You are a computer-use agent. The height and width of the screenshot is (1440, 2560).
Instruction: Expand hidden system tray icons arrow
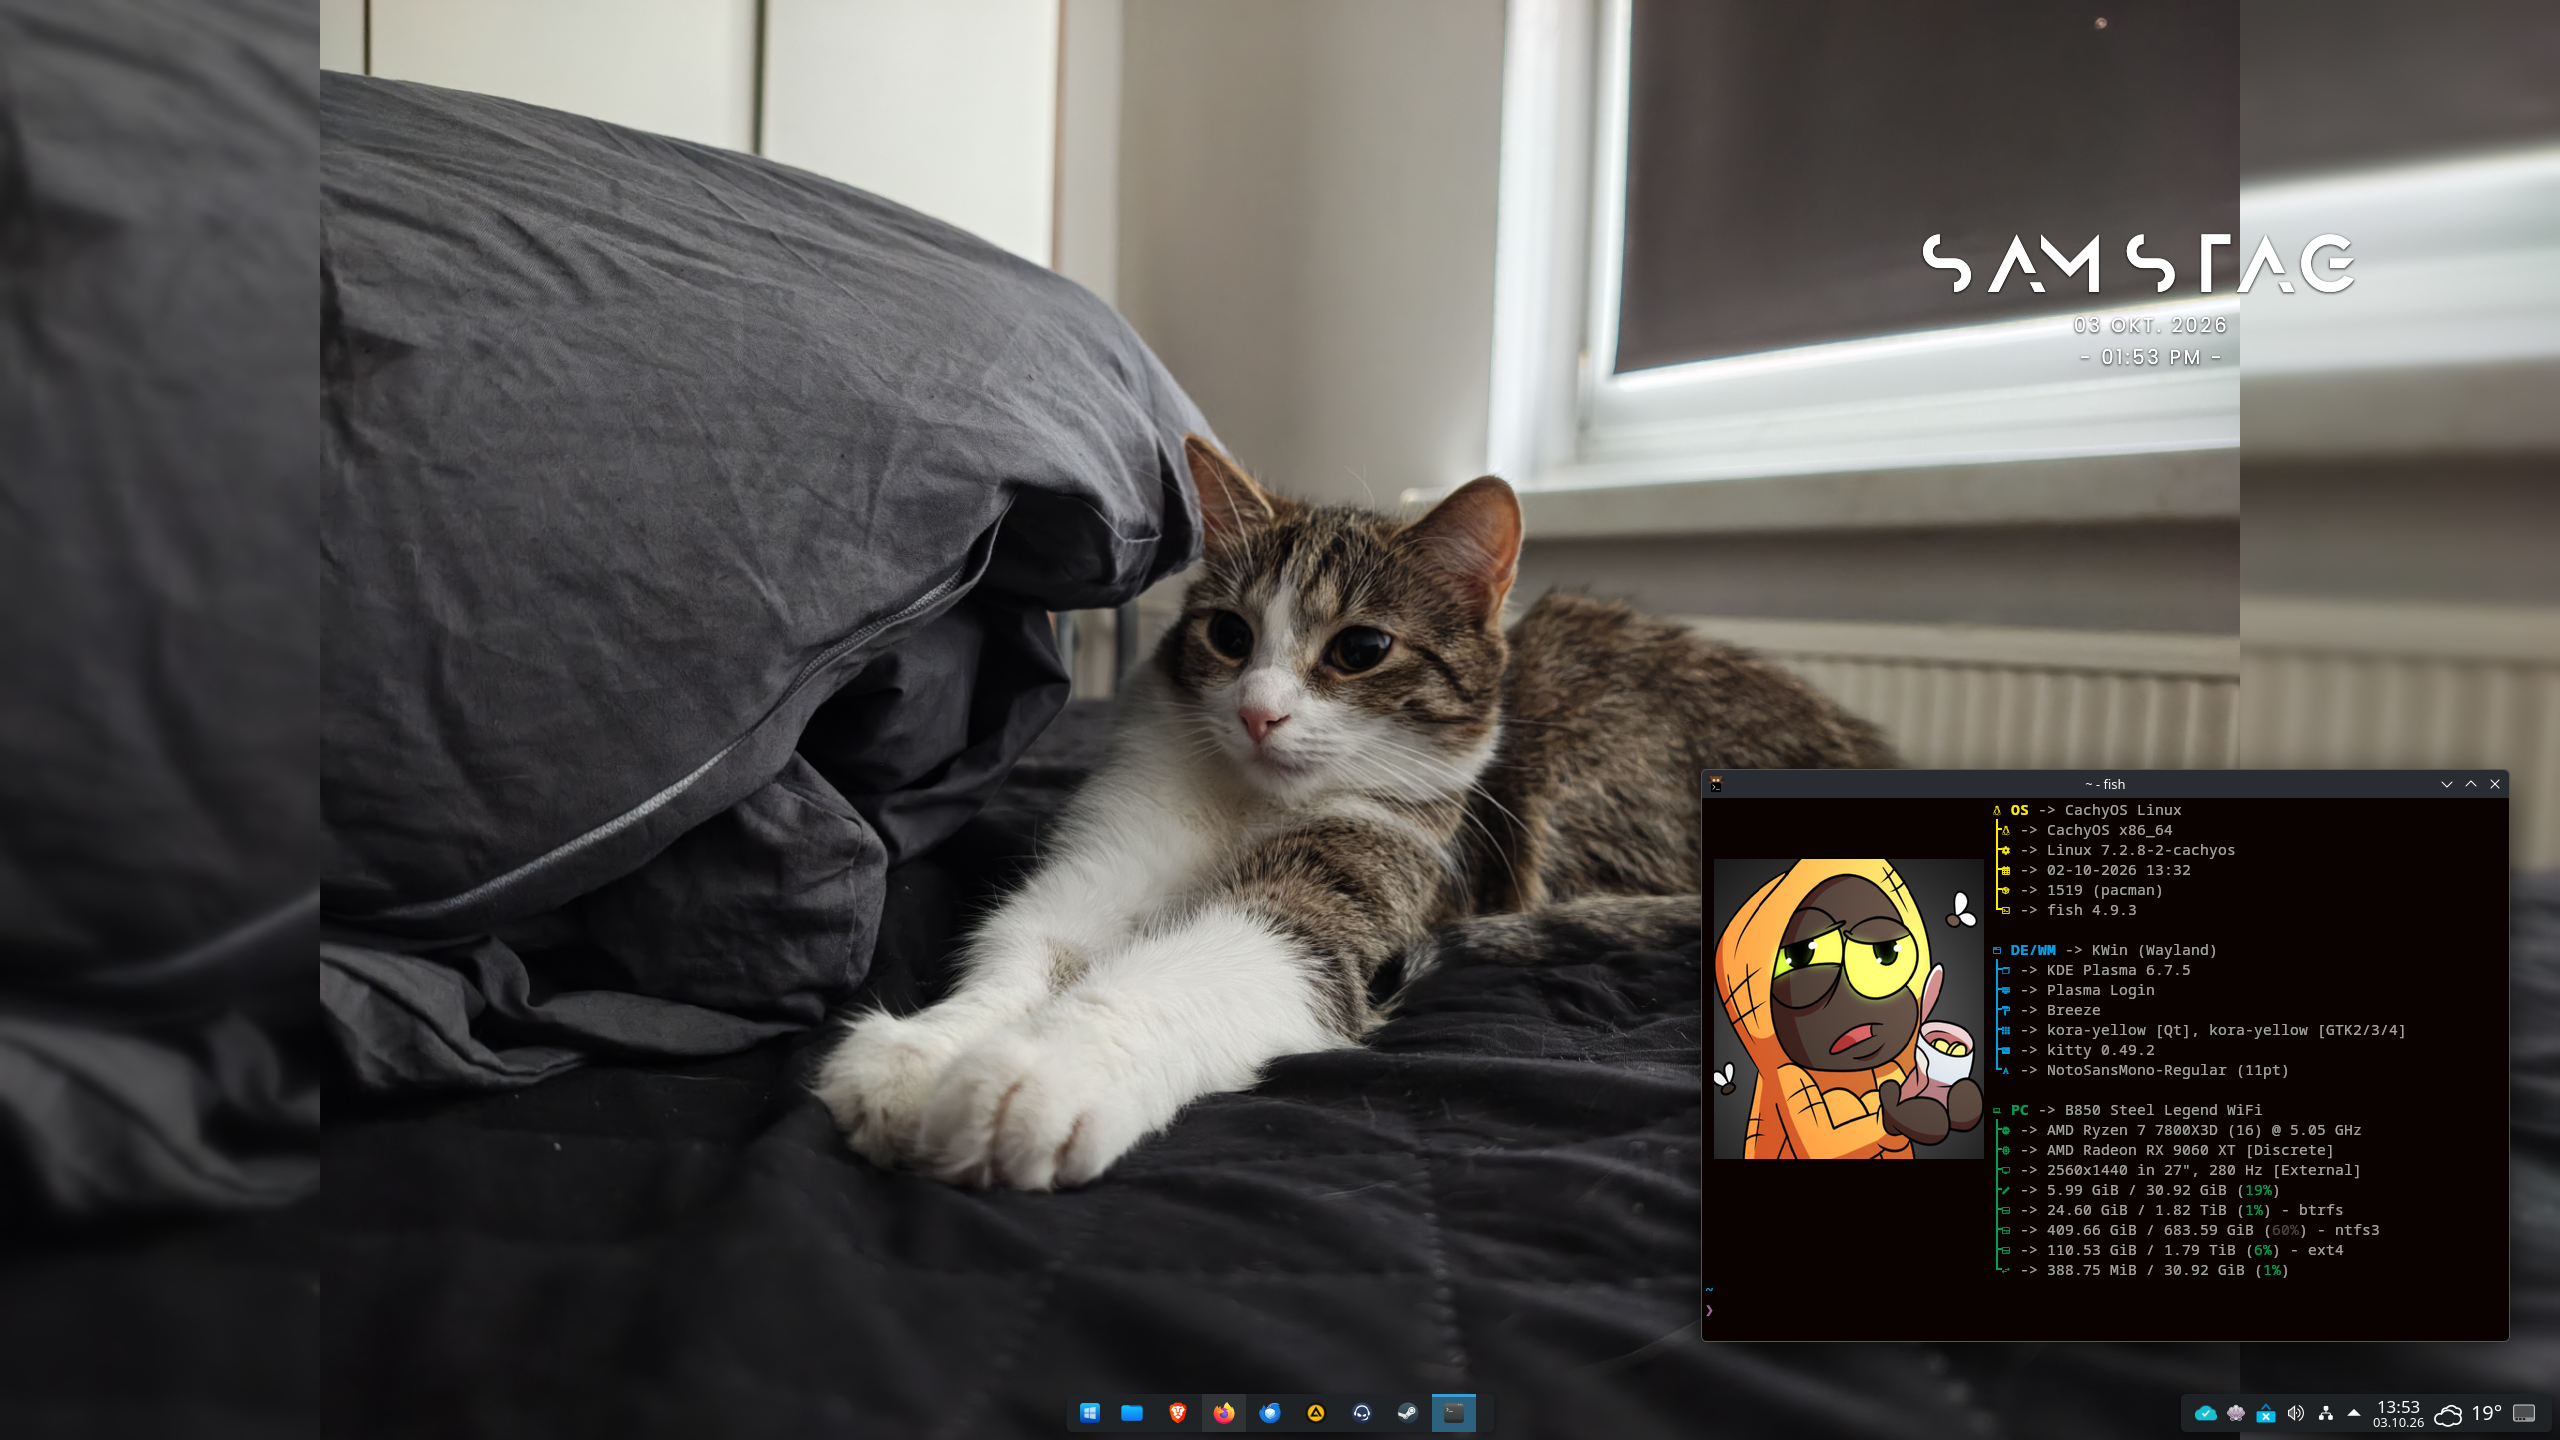coord(2354,1413)
